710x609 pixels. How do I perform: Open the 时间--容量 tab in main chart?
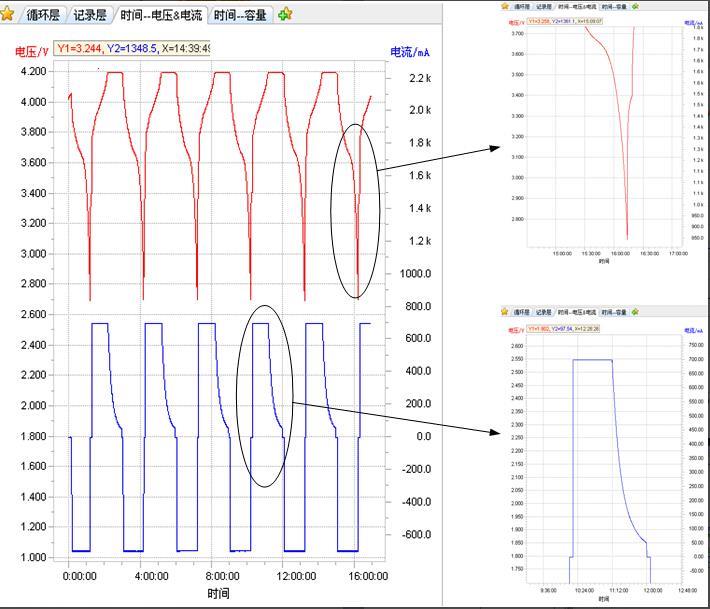[241, 16]
